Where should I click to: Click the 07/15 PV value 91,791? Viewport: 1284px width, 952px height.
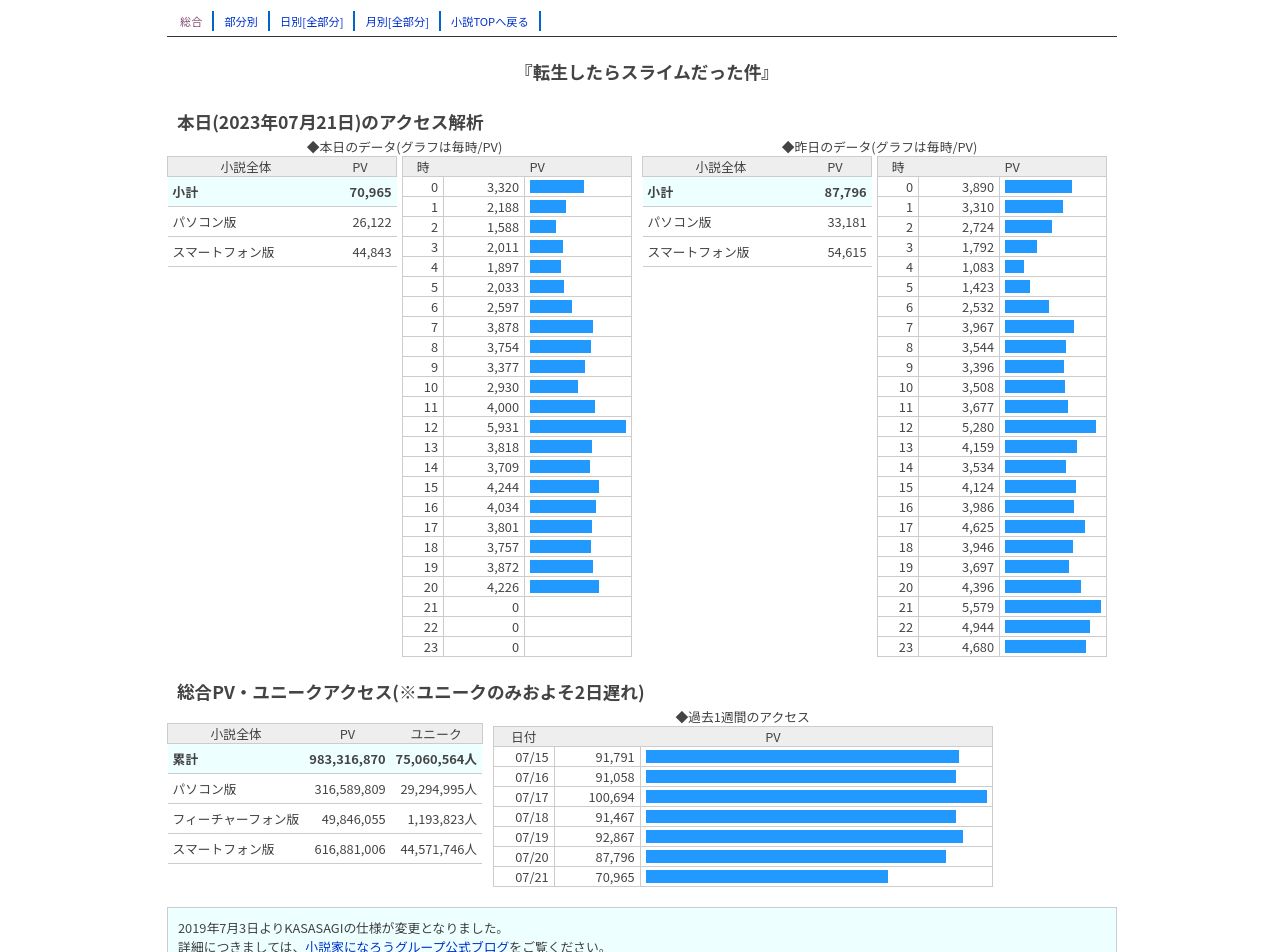[615, 757]
